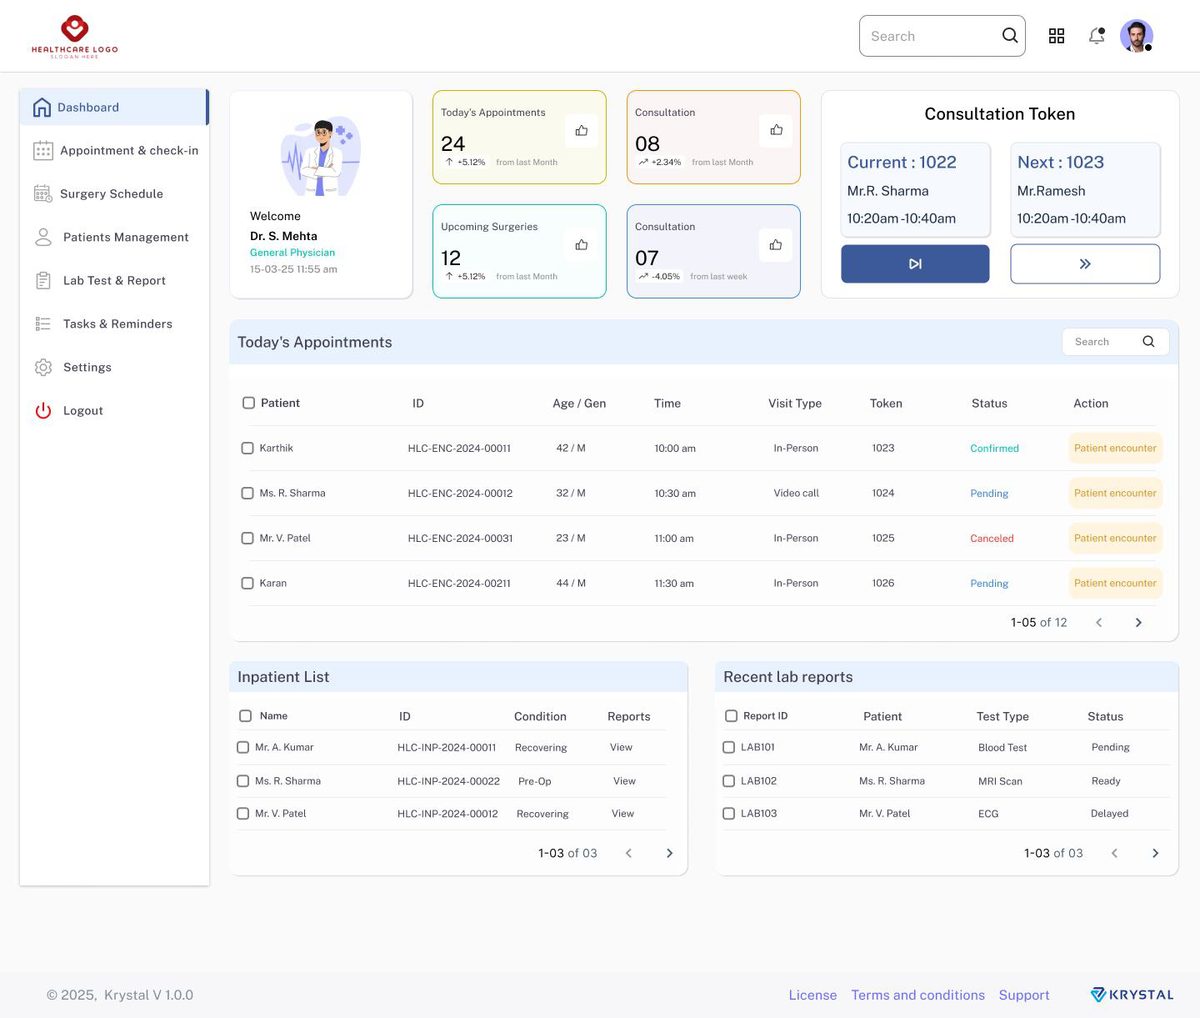Click Patient encounter for token 1024

(x=1115, y=493)
